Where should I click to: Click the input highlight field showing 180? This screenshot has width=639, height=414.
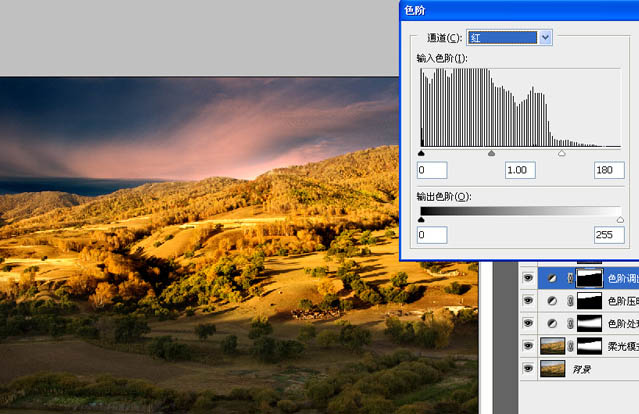[608, 170]
